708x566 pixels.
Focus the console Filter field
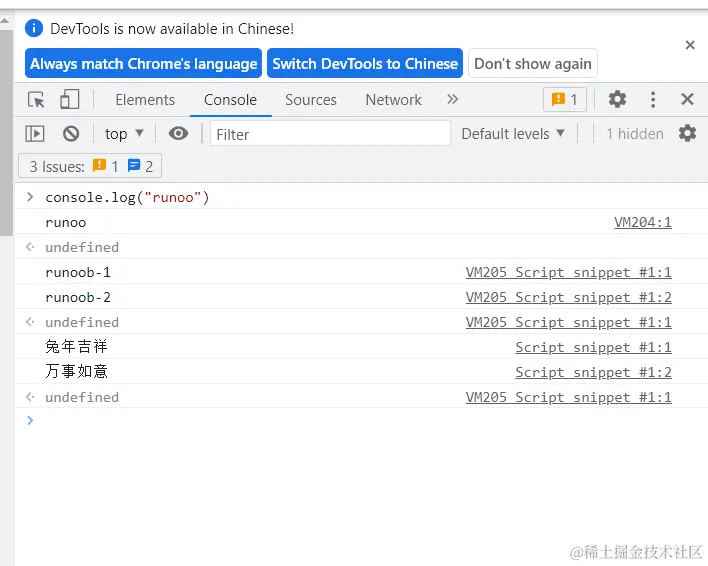coord(330,134)
